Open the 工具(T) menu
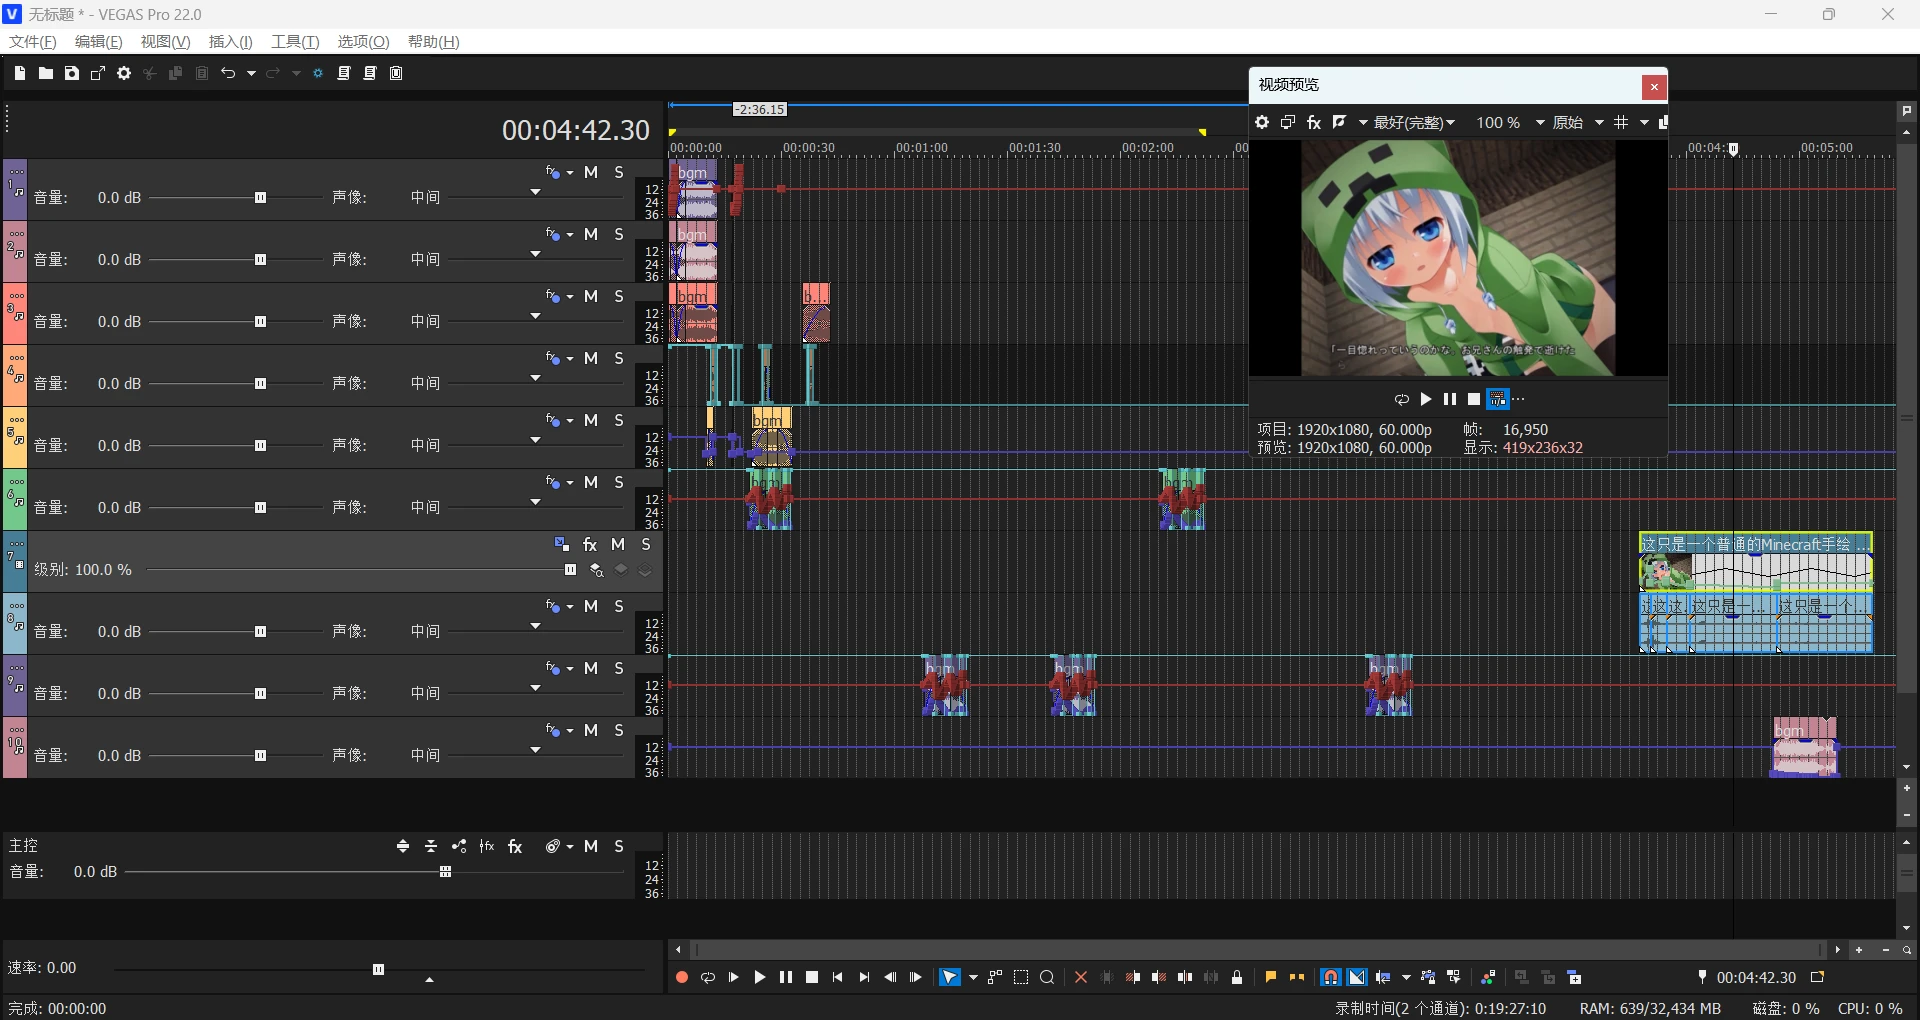The width and height of the screenshot is (1920, 1020). click(294, 41)
